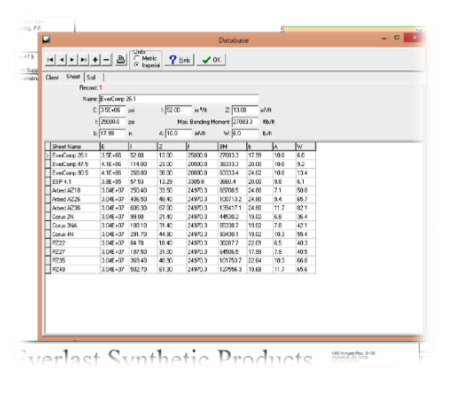455x393 pixels.
Task: Select the Arbed AZ26 row
Action: tap(180, 199)
